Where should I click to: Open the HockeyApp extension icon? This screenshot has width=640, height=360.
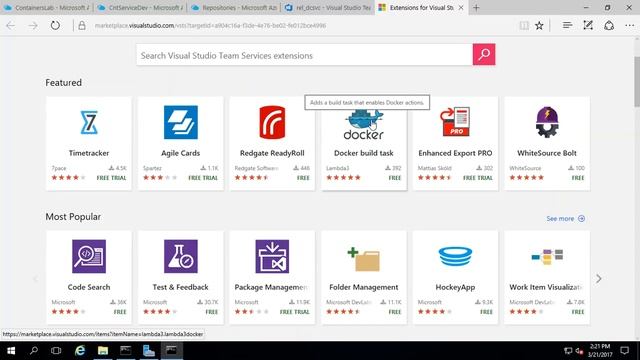pos(455,256)
